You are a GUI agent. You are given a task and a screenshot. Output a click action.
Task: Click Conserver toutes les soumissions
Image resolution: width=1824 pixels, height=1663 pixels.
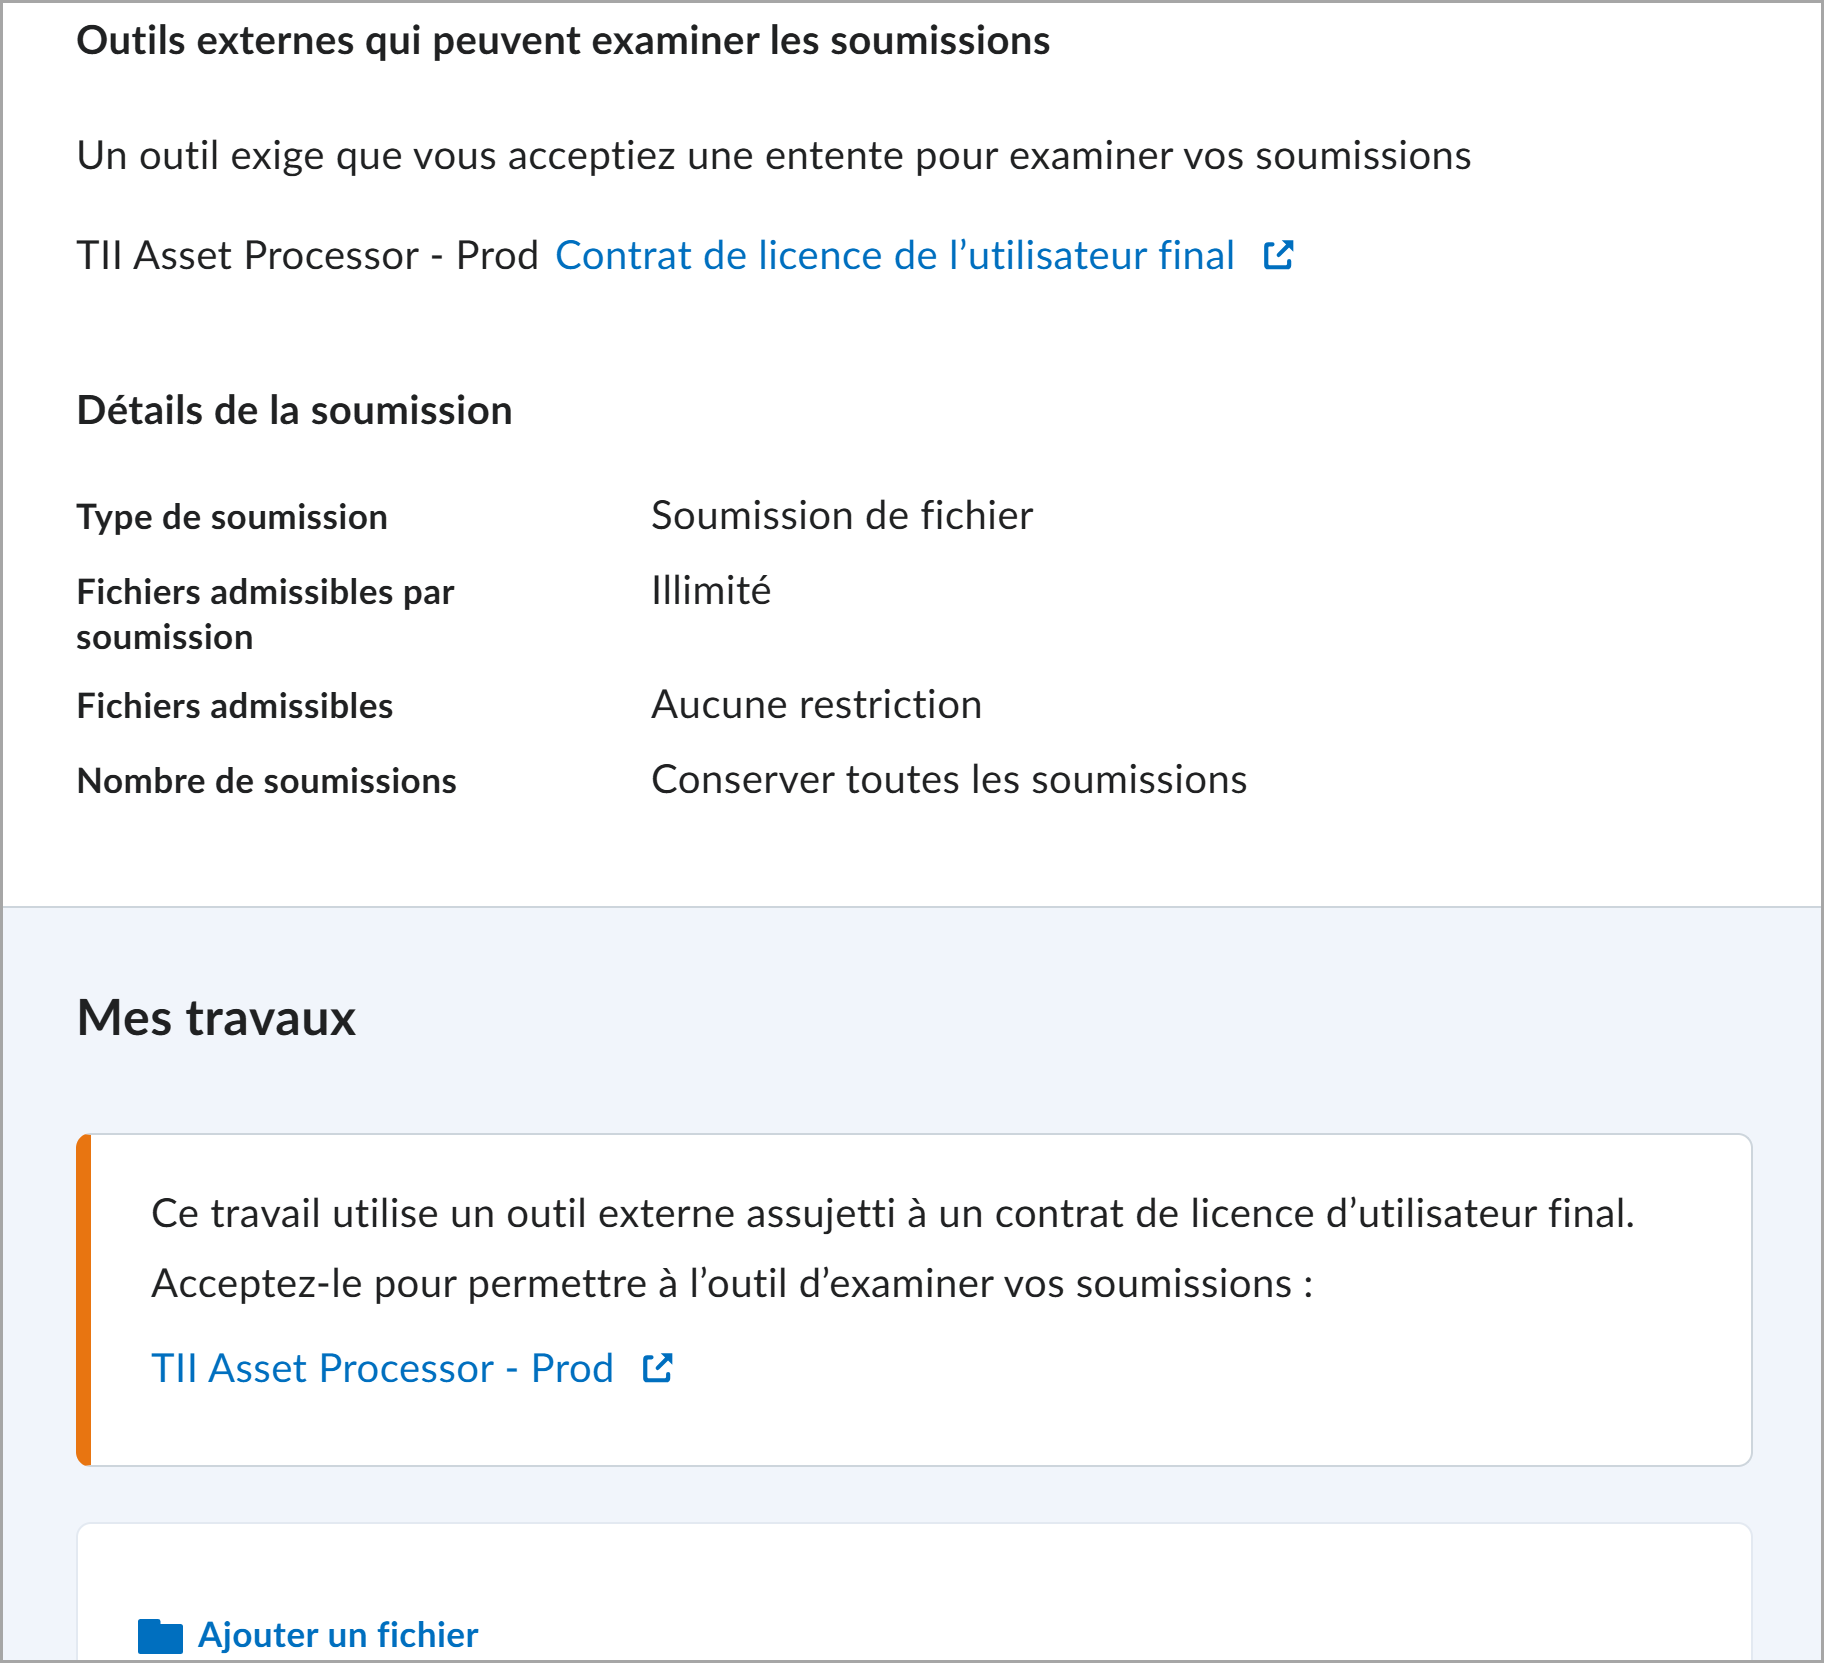[948, 780]
